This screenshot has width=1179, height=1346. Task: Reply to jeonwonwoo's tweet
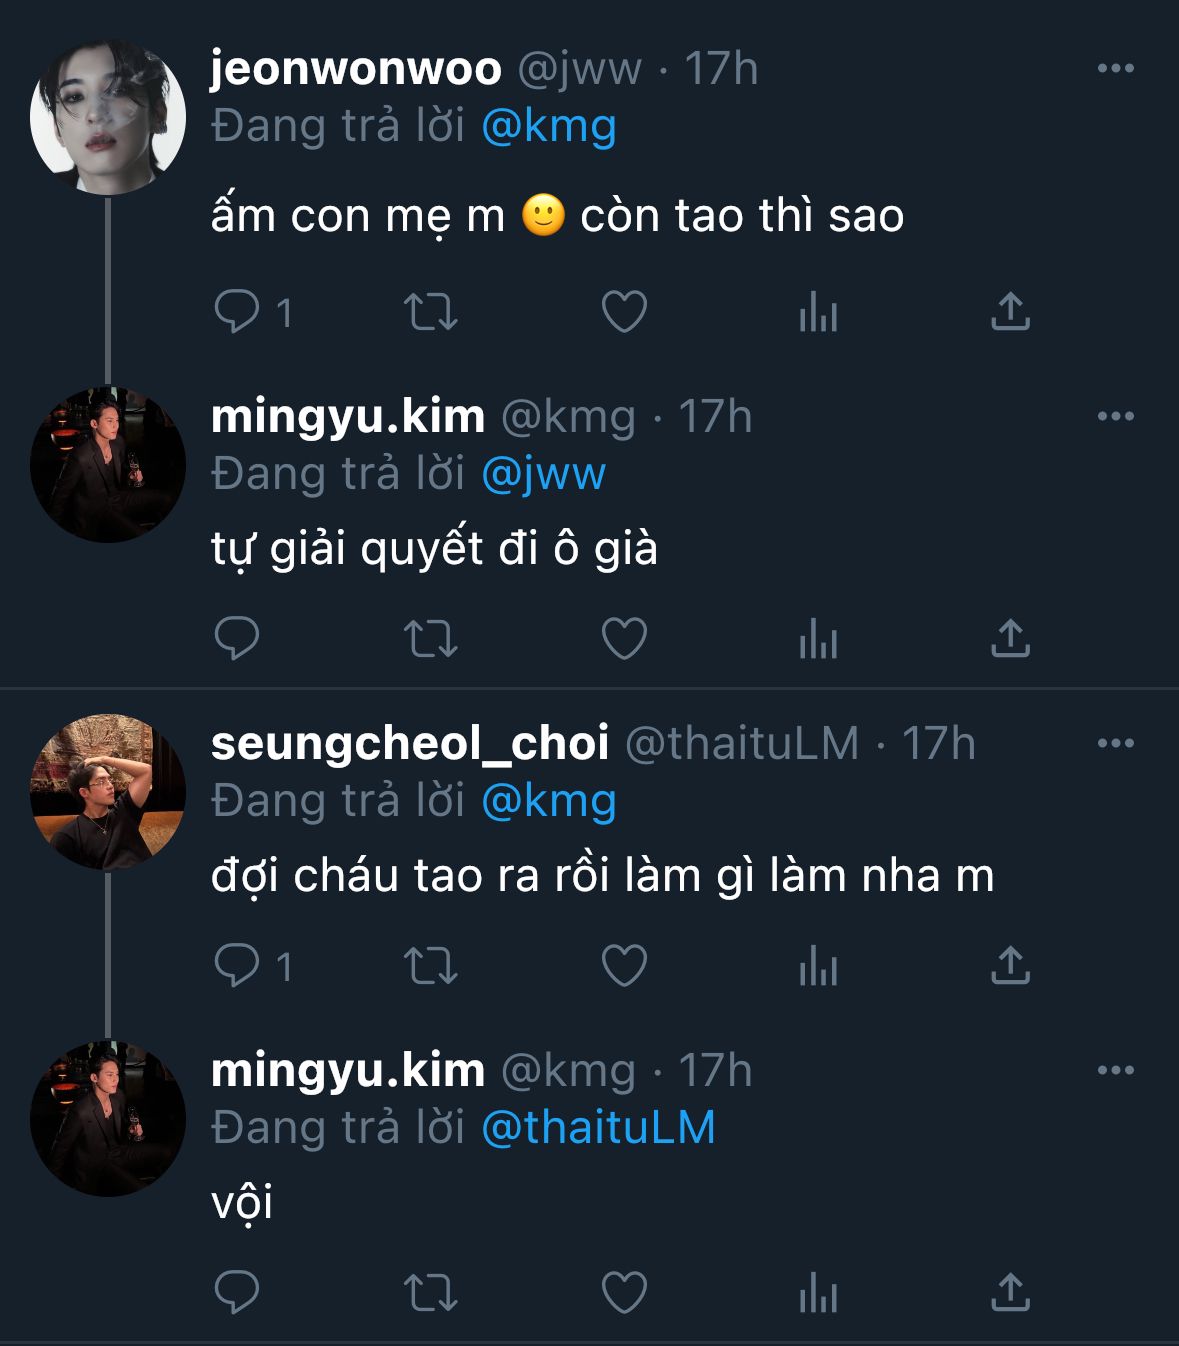[x=237, y=312]
